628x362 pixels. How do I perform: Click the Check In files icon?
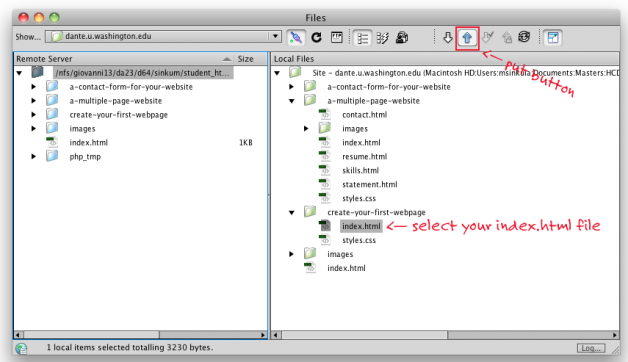tap(507, 38)
